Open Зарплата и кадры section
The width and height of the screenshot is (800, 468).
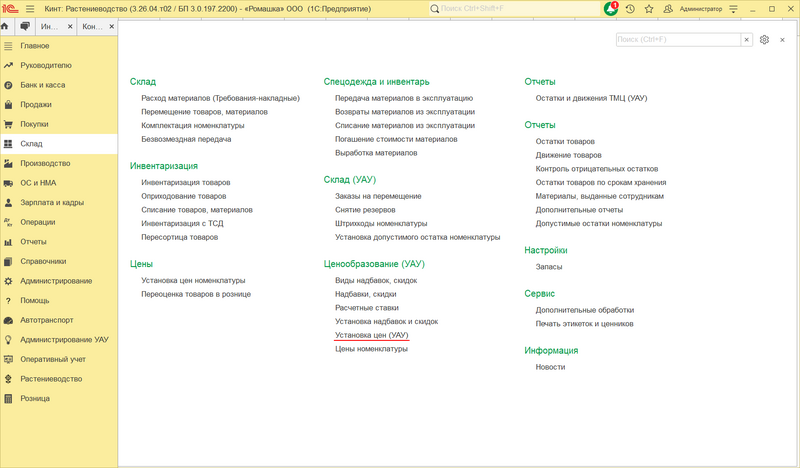pyautogui.click(x=59, y=203)
